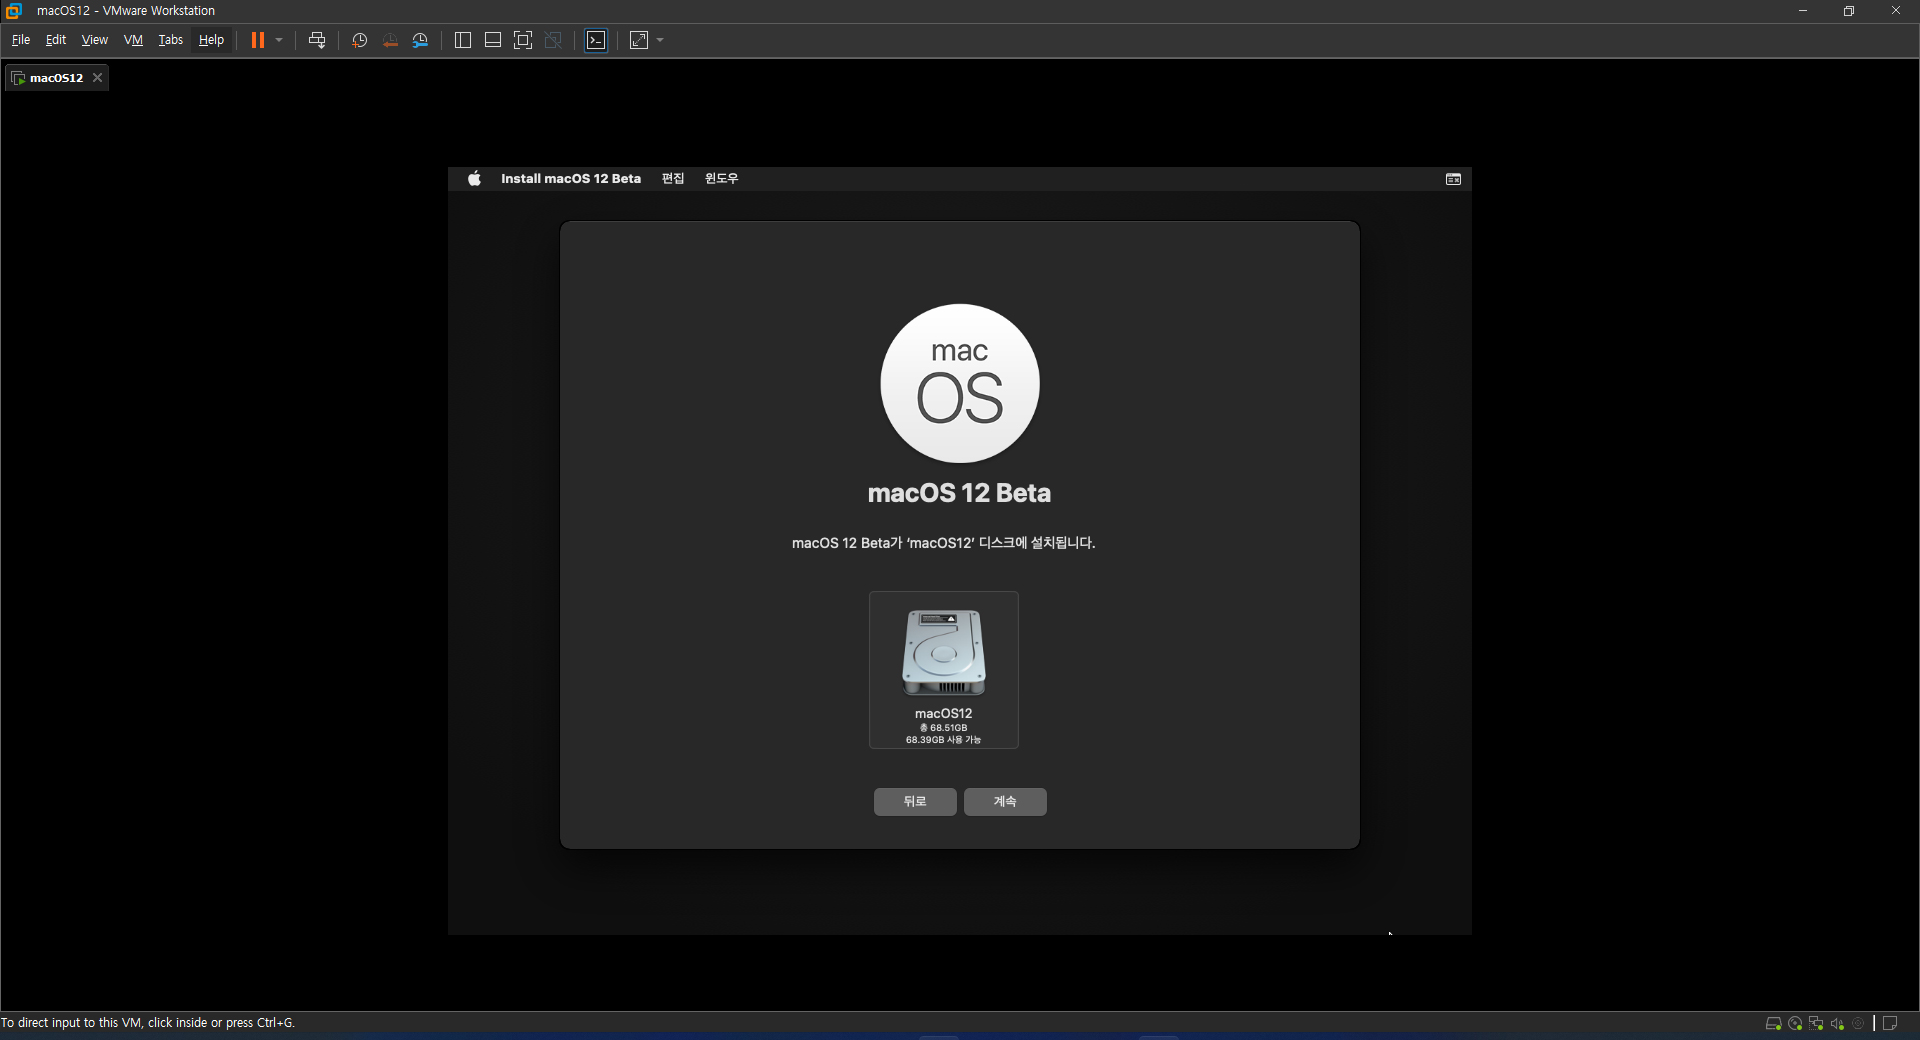The height and width of the screenshot is (1040, 1920).
Task: Open the 편집 menu
Action: [673, 179]
